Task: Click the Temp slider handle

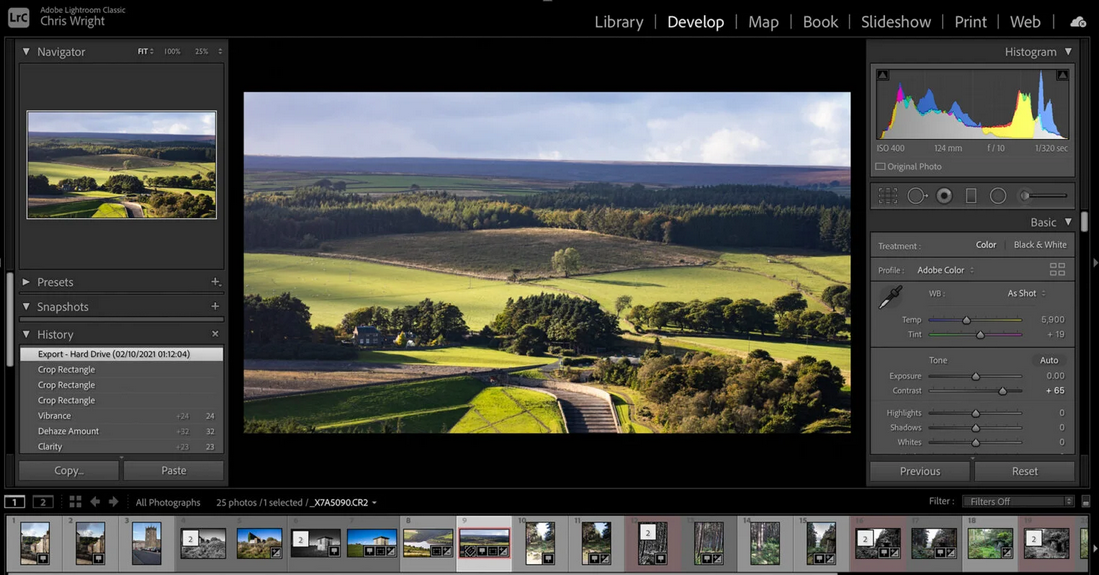Action: coord(967,320)
